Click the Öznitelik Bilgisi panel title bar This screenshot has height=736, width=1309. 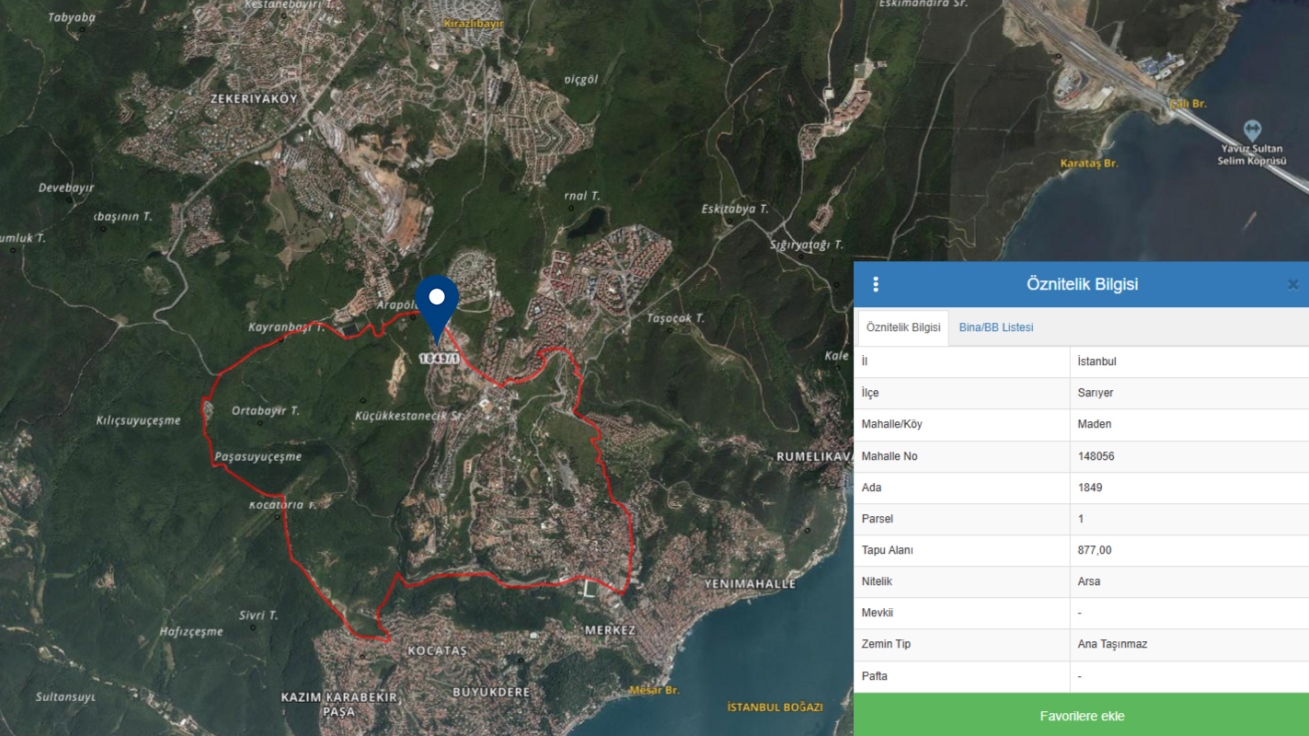coord(1081,285)
